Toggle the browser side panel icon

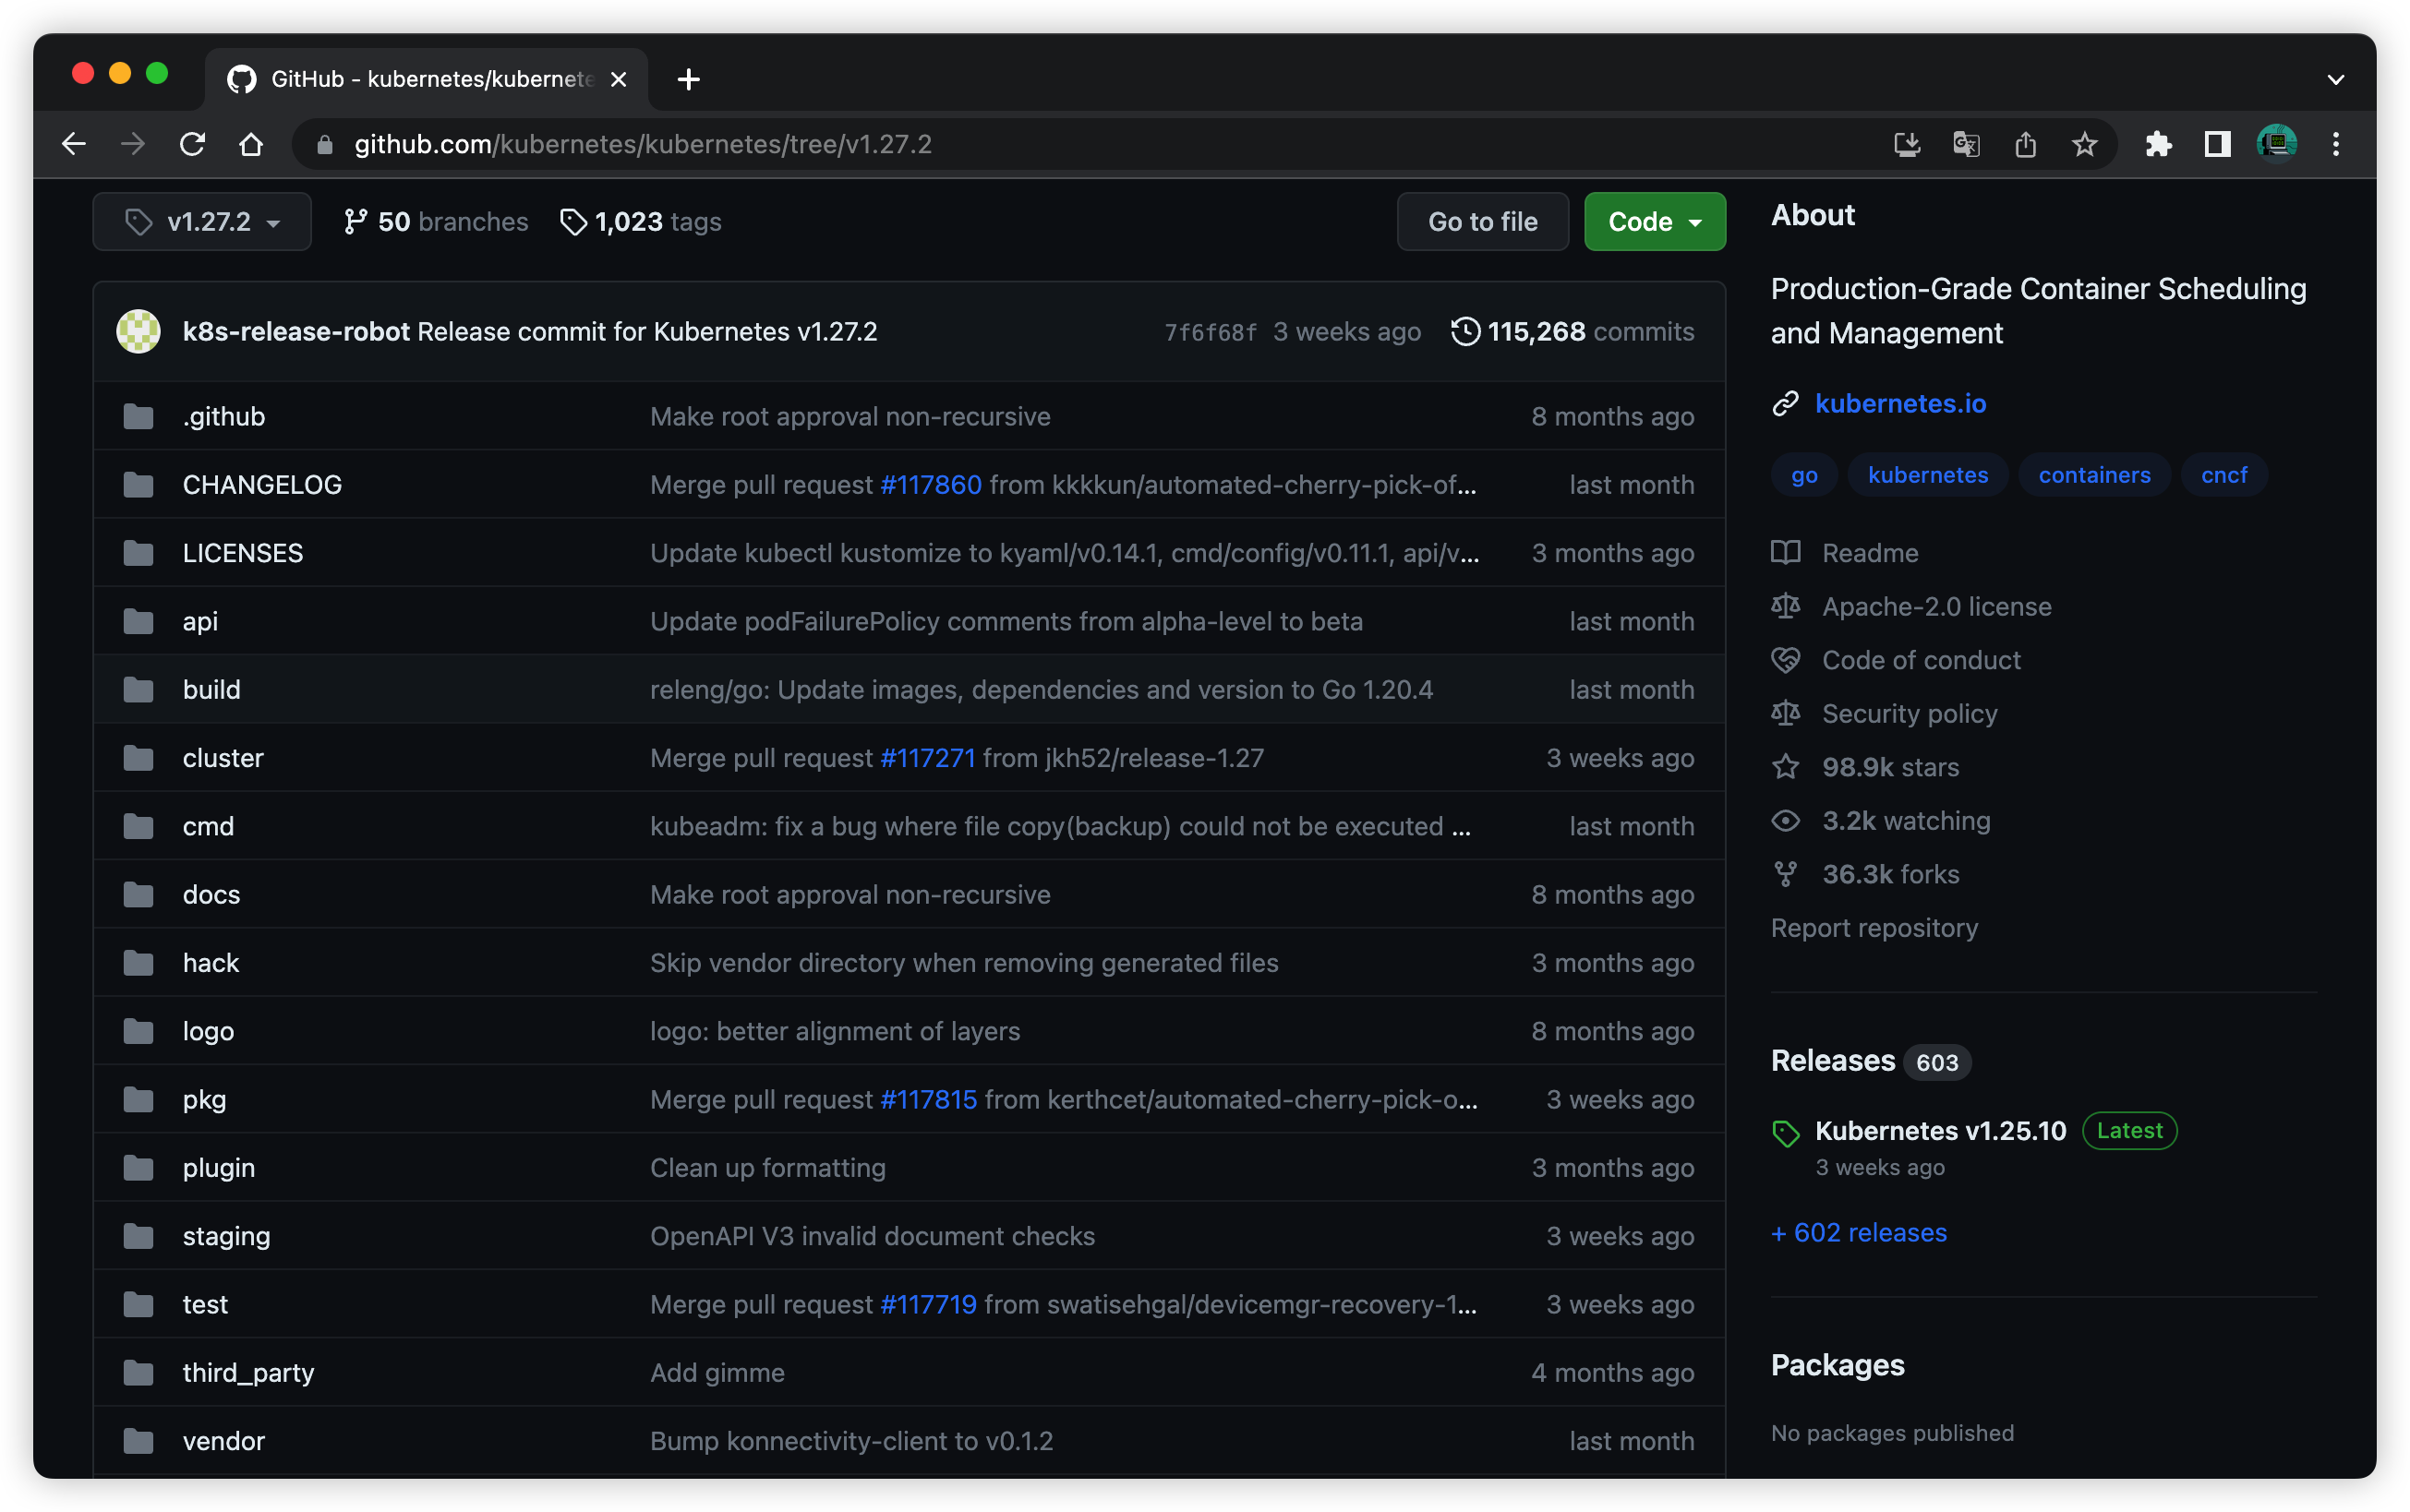[x=2217, y=144]
